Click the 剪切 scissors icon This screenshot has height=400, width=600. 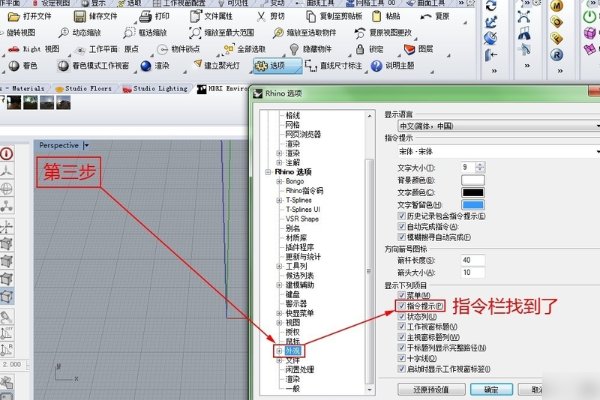[x=261, y=16]
